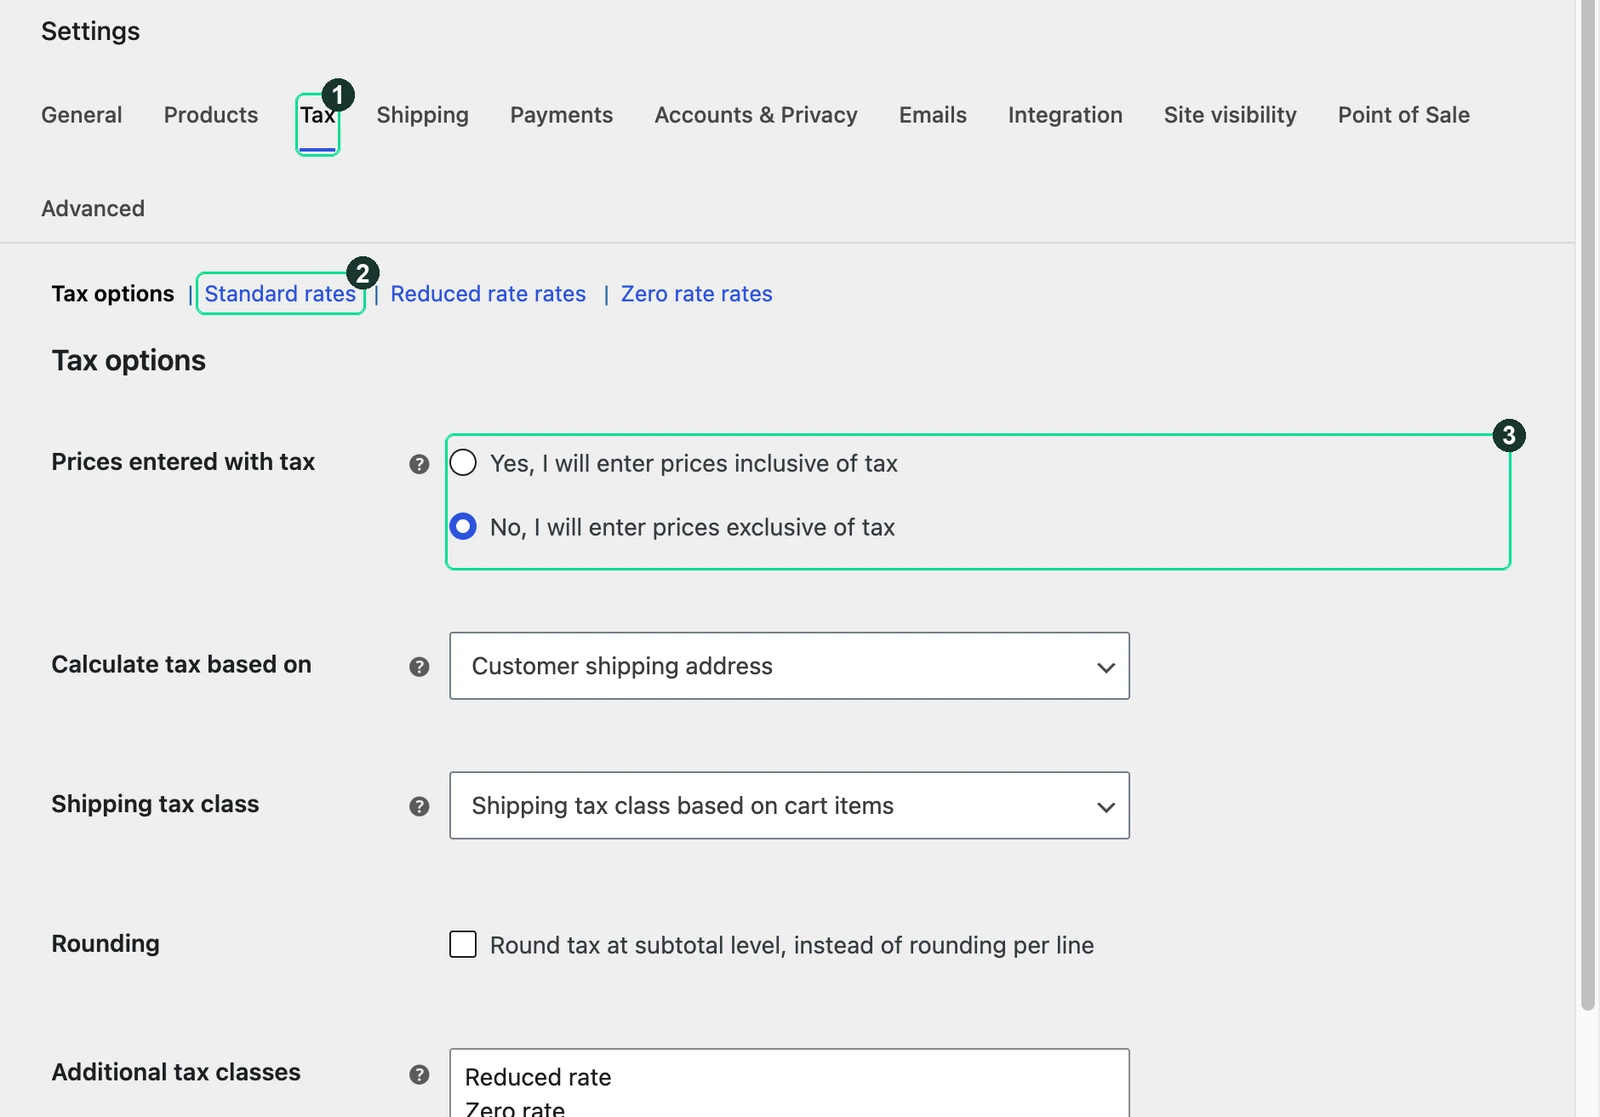The width and height of the screenshot is (1600, 1117).
Task: Open the Site visibility tab
Action: [x=1230, y=115]
